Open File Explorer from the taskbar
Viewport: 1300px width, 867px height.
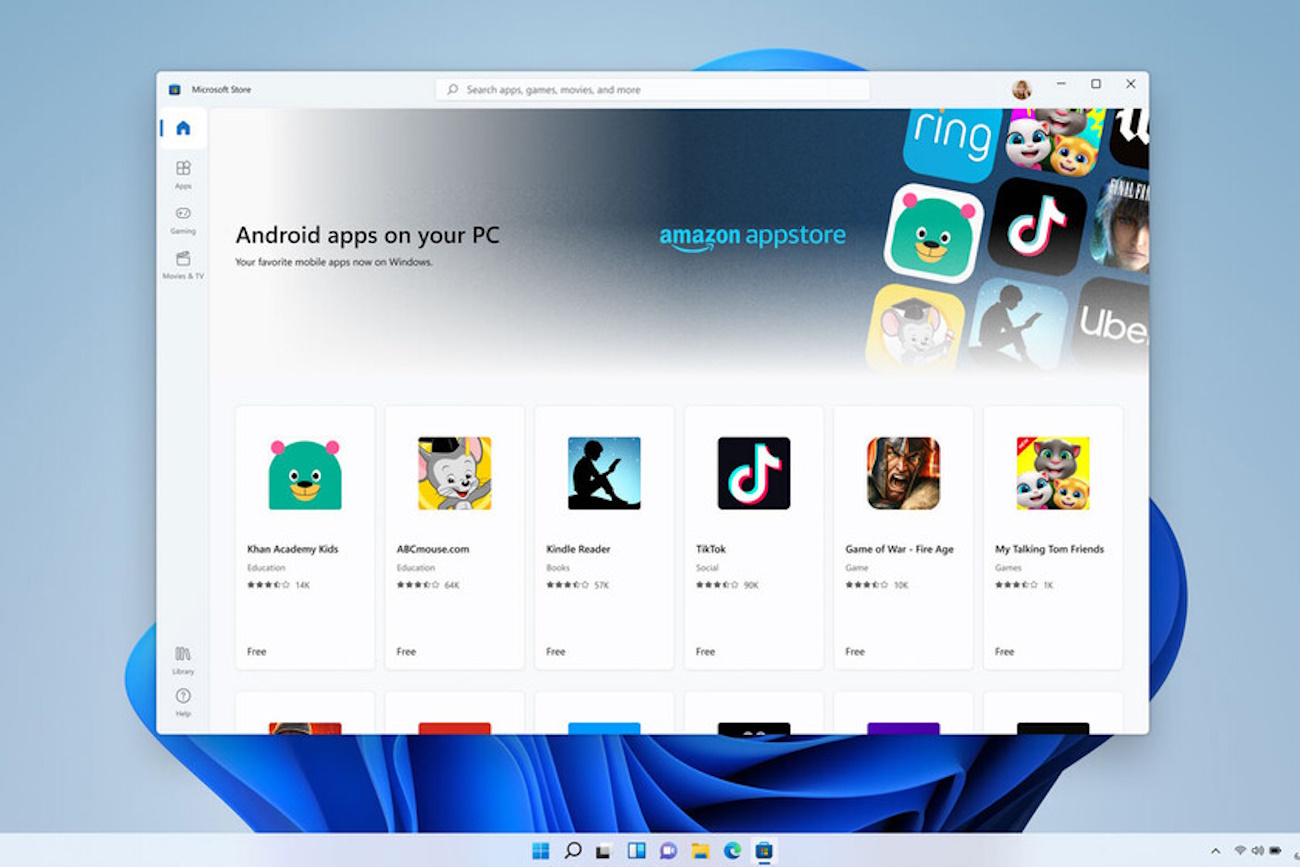click(700, 850)
